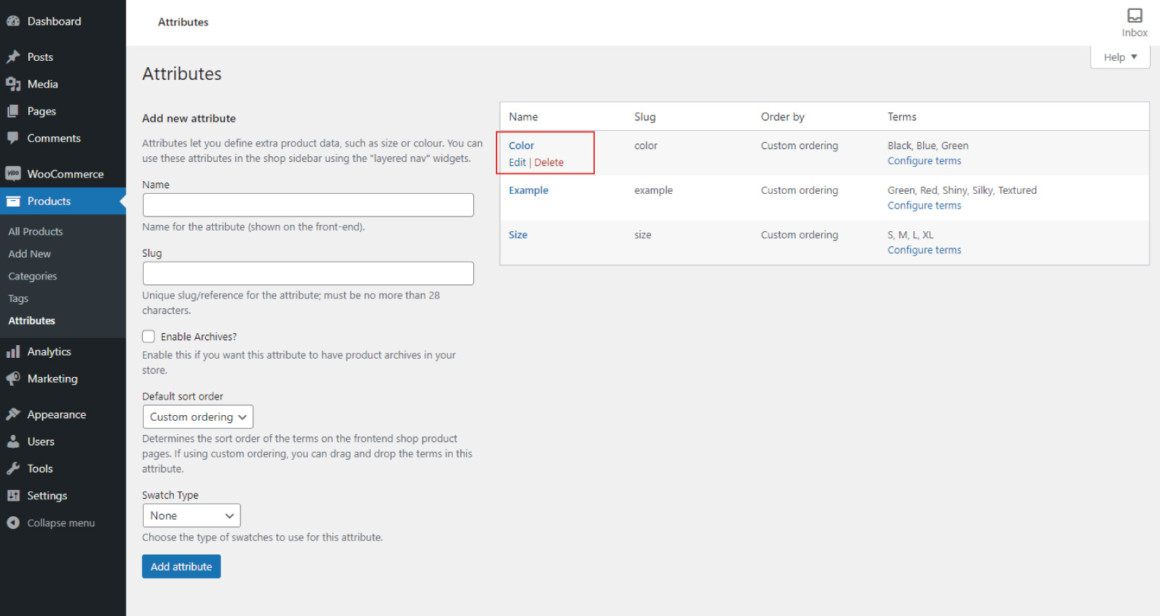Configure terms for Color attribute
The width and height of the screenshot is (1160, 616).
(924, 160)
